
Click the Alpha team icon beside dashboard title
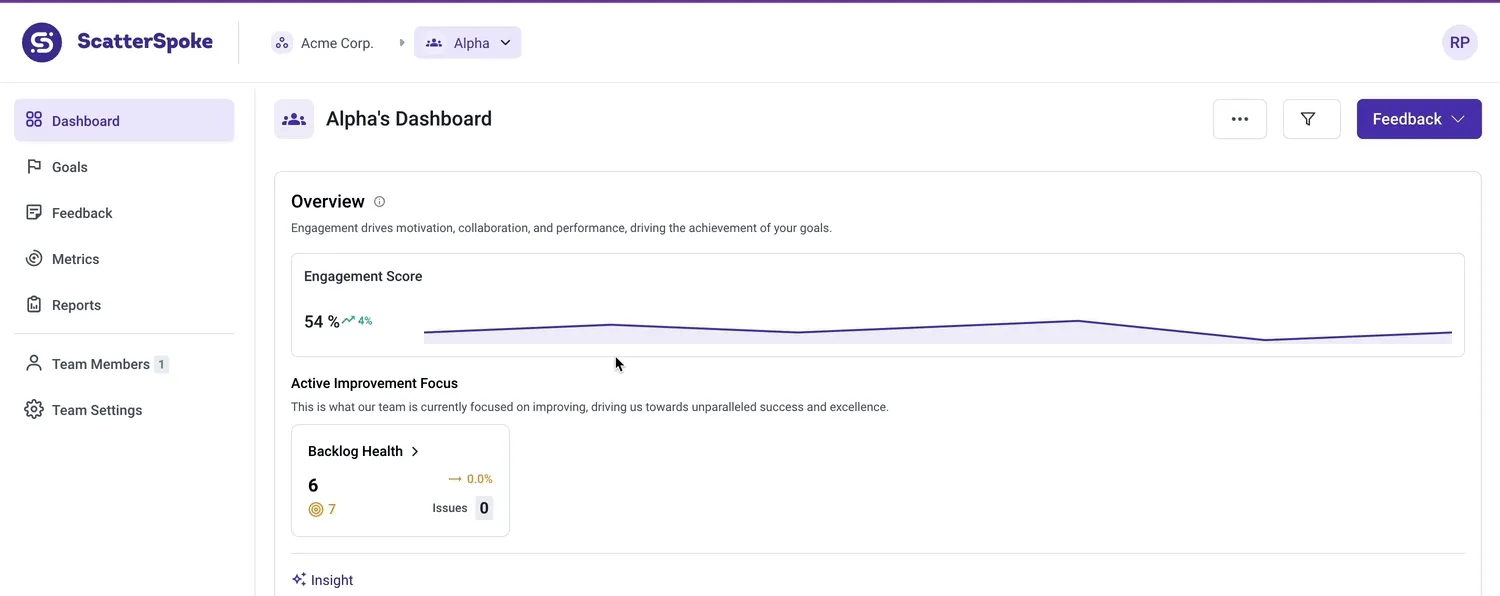pyautogui.click(x=294, y=119)
